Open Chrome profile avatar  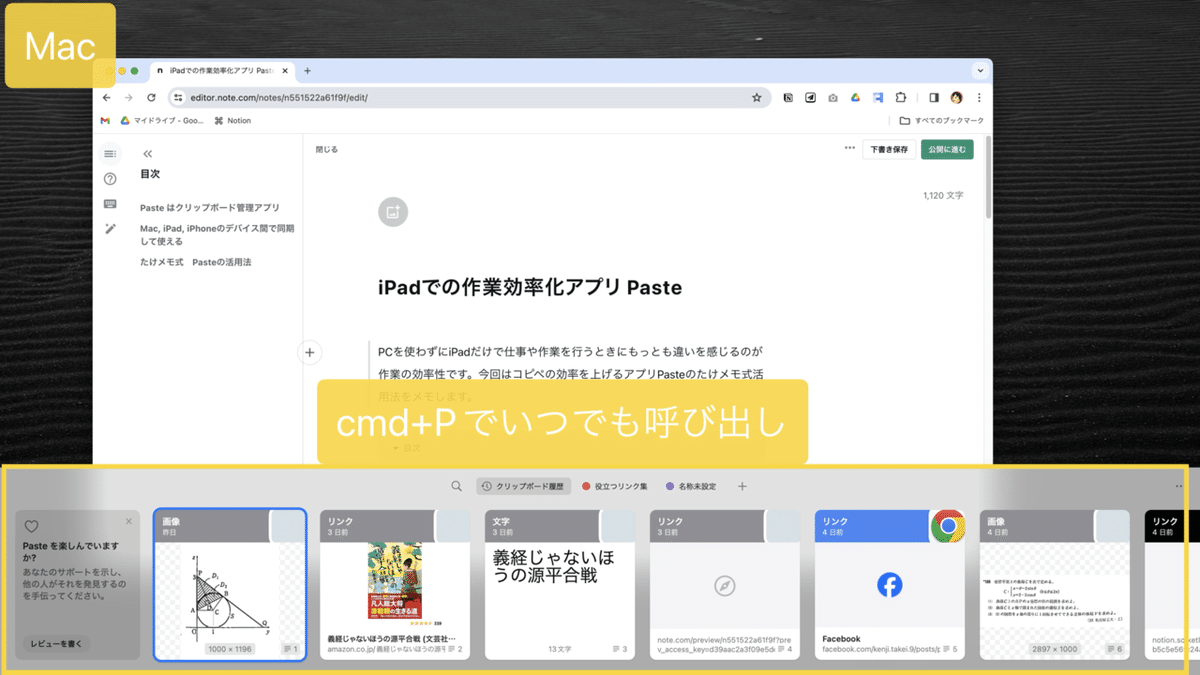pos(957,98)
